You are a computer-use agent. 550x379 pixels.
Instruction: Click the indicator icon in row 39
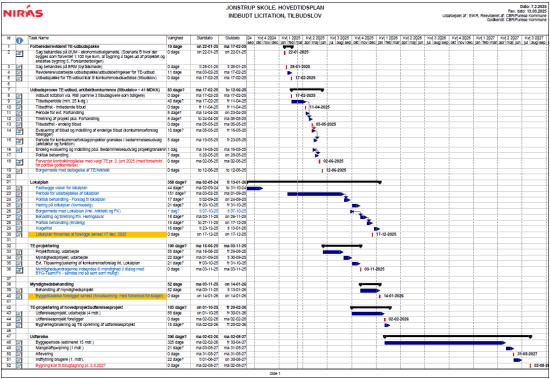coord(19,291)
